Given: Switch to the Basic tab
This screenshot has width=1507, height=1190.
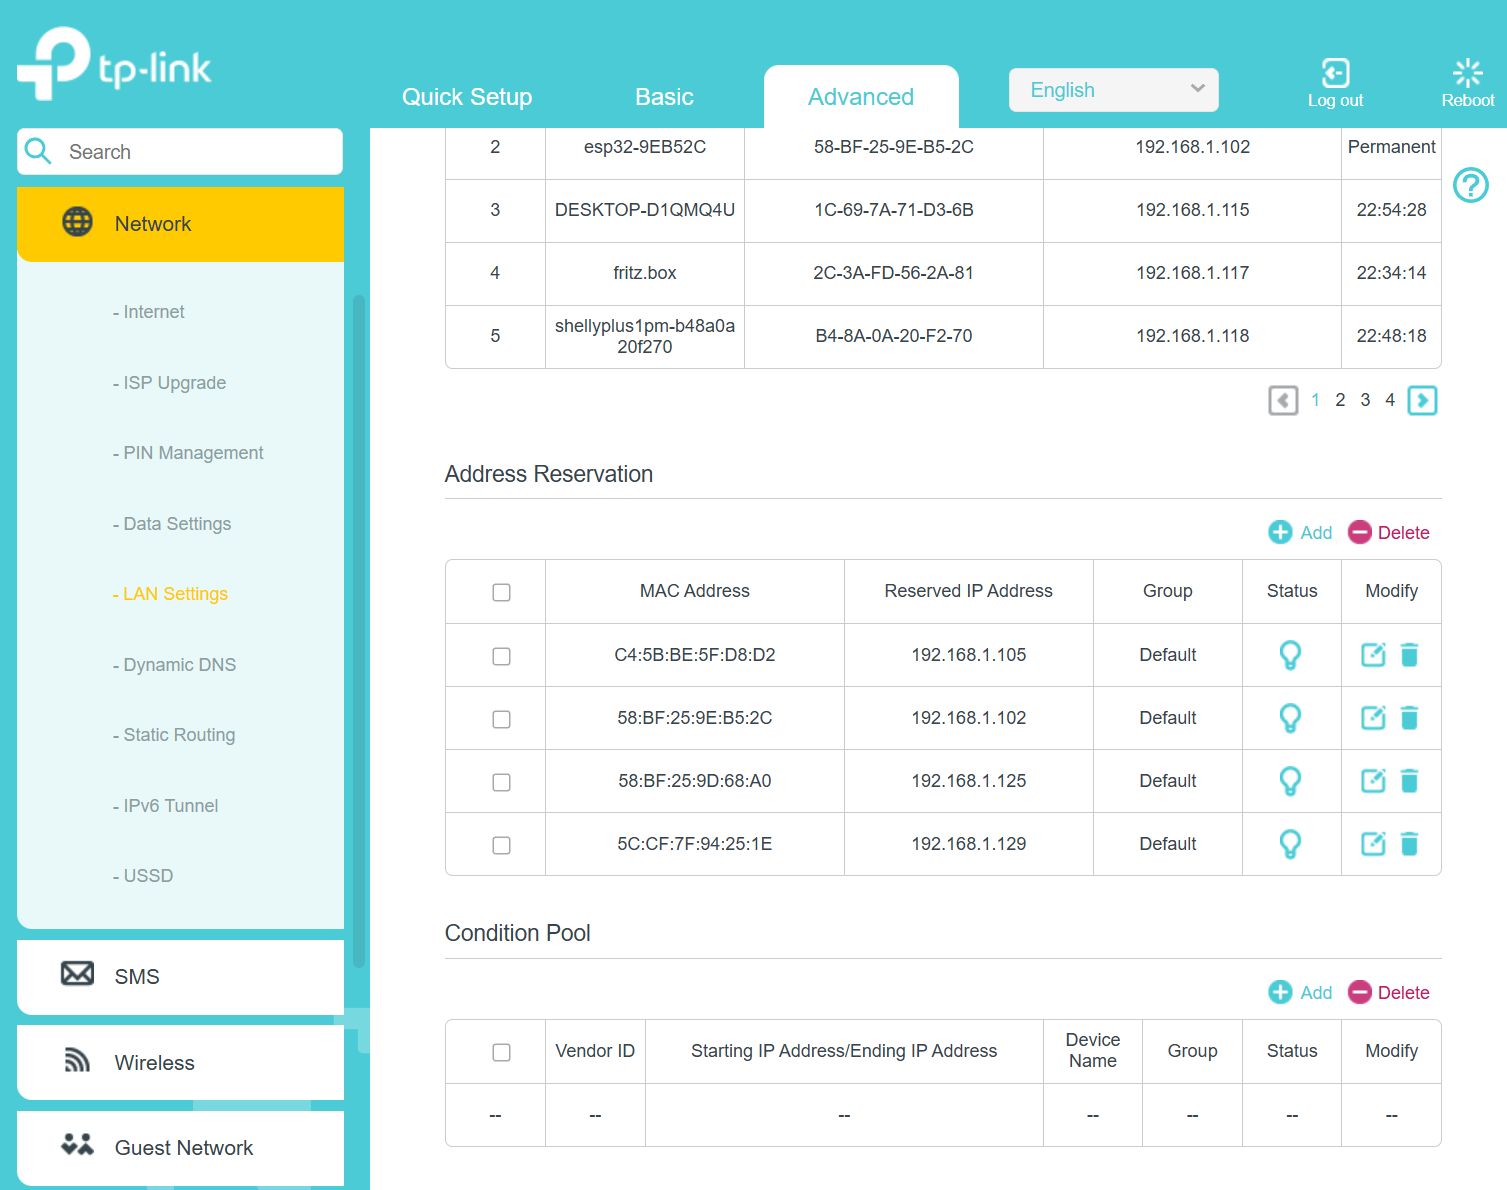Looking at the screenshot, I should coord(664,97).
